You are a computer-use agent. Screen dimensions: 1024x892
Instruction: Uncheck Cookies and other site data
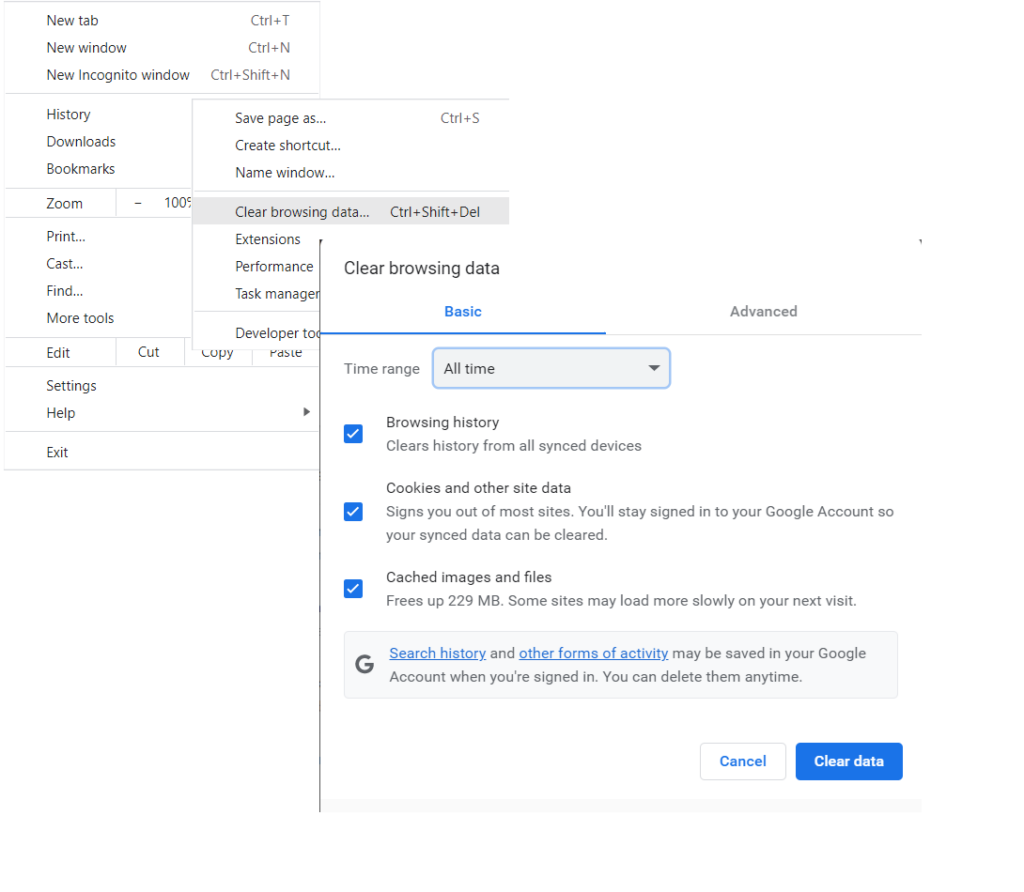point(353,511)
